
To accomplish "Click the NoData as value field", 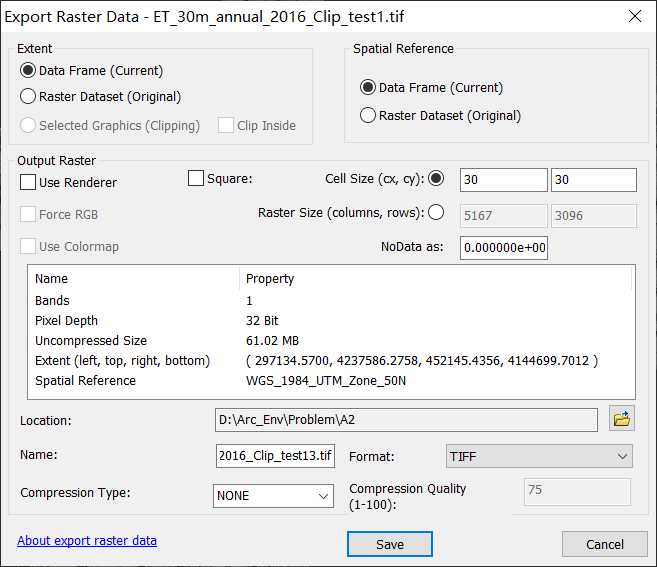I will click(x=504, y=248).
